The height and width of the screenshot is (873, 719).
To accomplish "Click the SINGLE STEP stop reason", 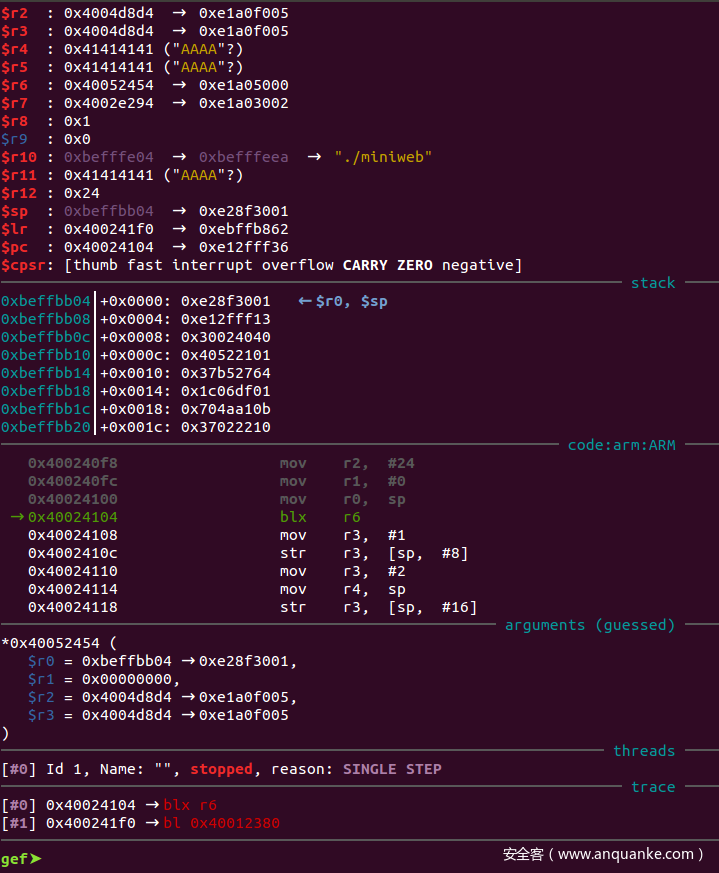I will pyautogui.click(x=392, y=769).
